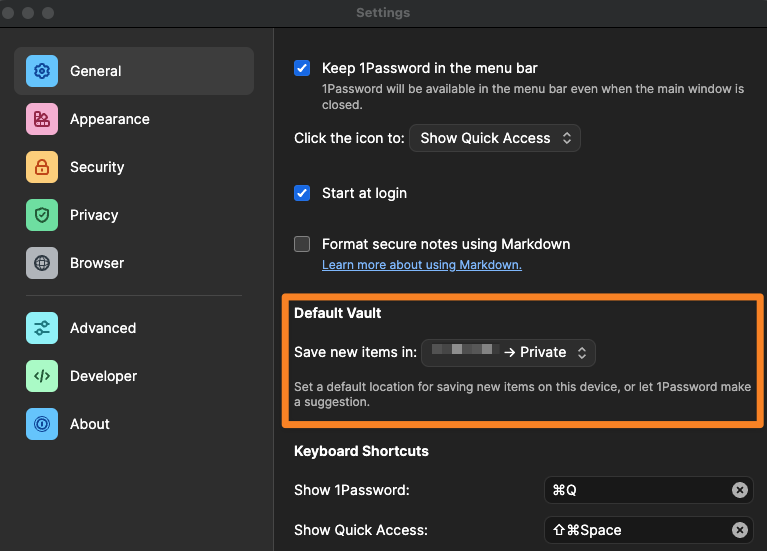Disable the Start at login checkbox

click(302, 193)
